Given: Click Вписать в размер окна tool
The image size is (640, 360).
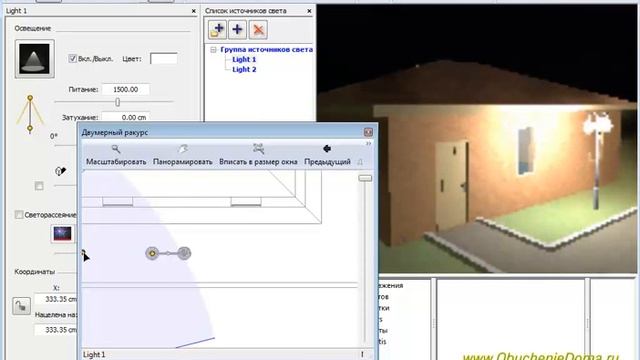Looking at the screenshot, I should coord(258,155).
